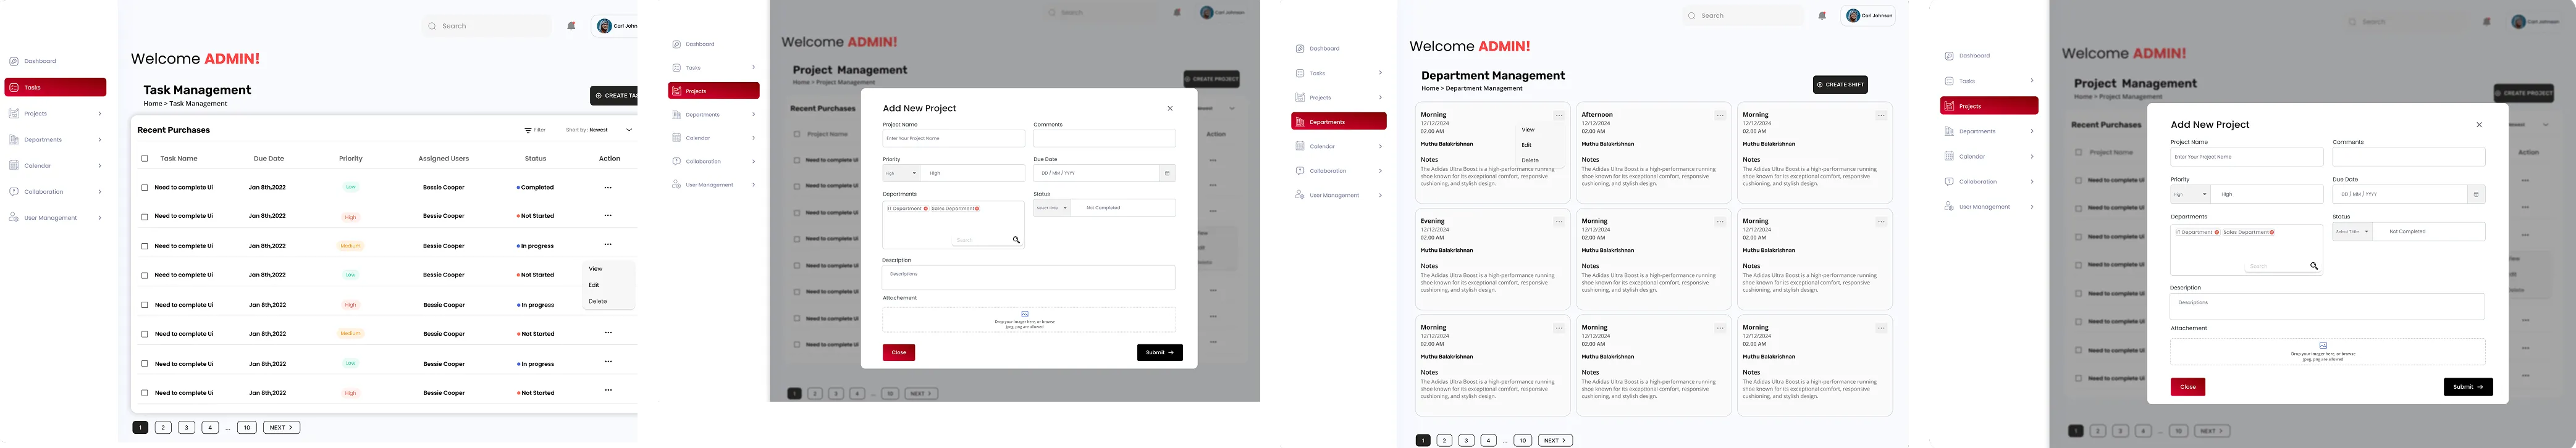Image resolution: width=2576 pixels, height=448 pixels.
Task: Open the three-dot menu on the Evening shift card
Action: point(1558,222)
